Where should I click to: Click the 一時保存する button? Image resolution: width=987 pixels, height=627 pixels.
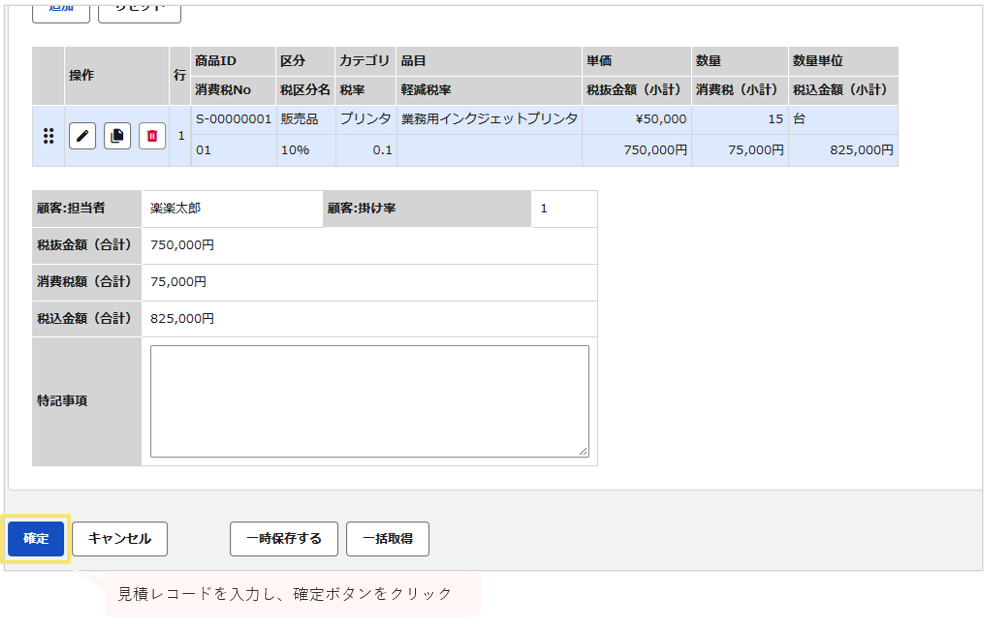284,539
